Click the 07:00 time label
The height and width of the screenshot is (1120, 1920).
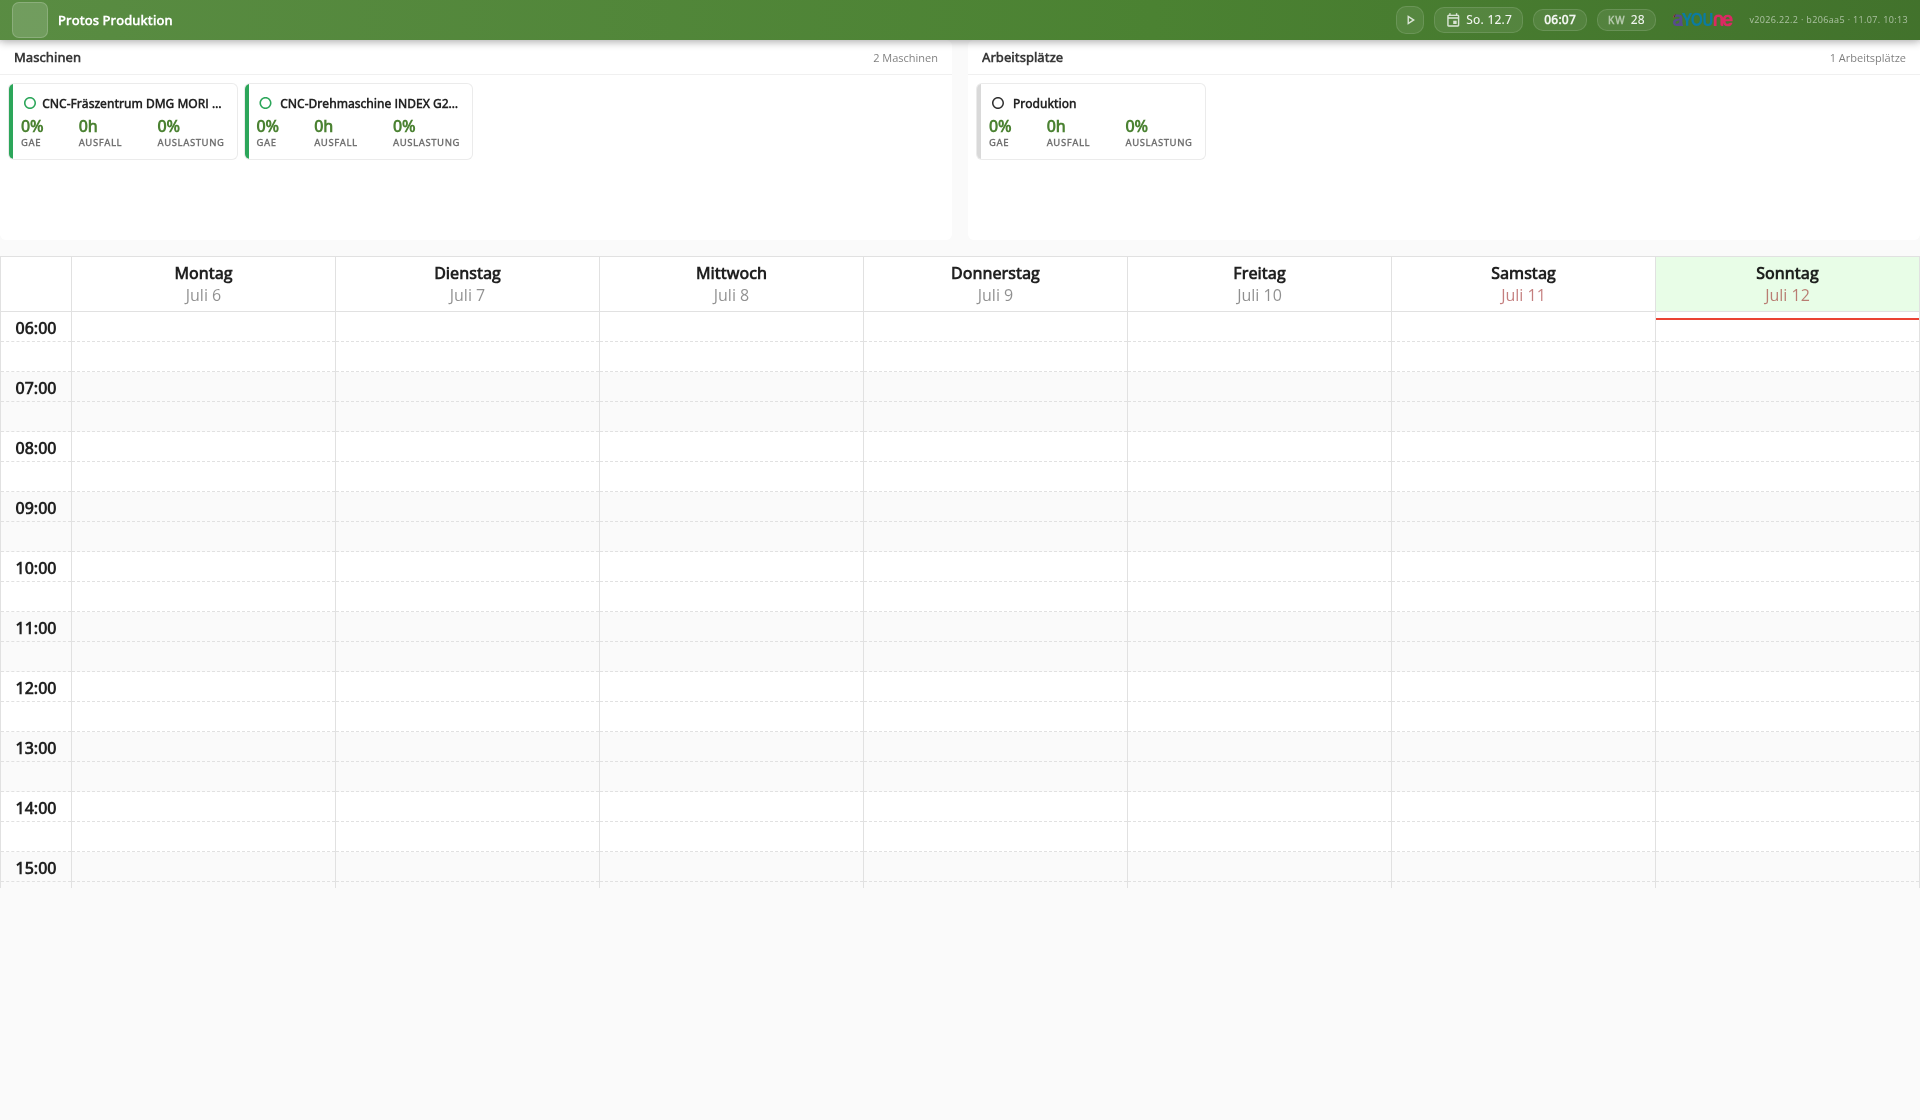[x=36, y=388]
